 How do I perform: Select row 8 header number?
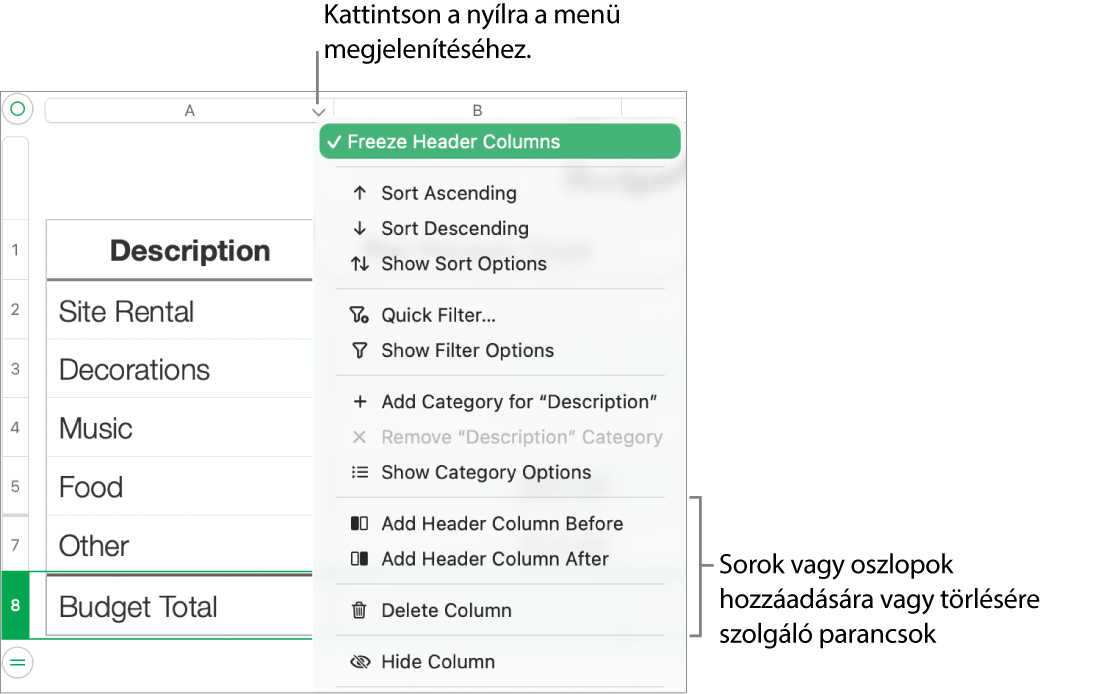pos(15,605)
